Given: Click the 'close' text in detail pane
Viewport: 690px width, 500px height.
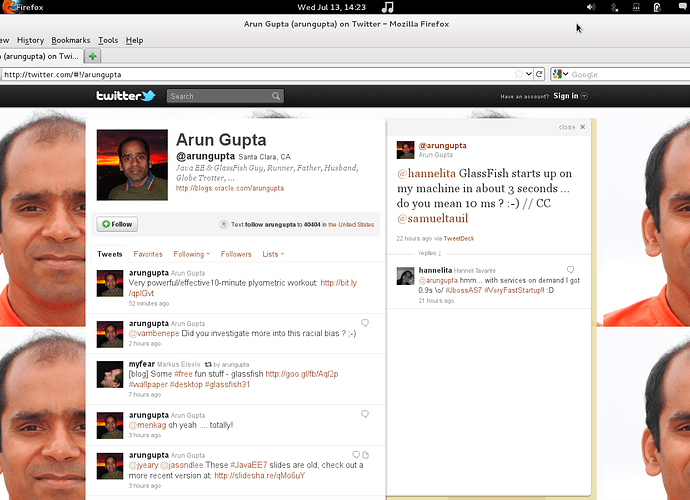Looking at the screenshot, I should (x=567, y=127).
